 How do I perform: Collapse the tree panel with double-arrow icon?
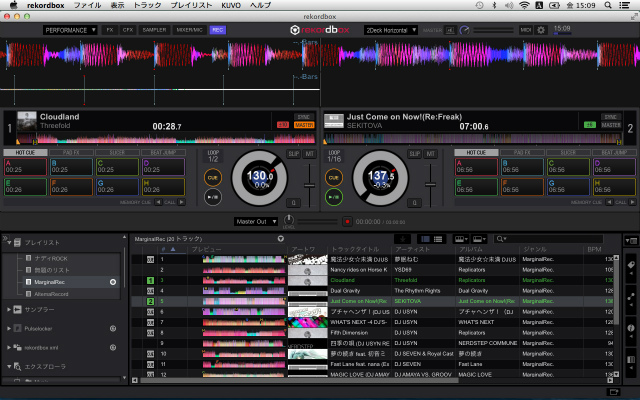[5, 238]
